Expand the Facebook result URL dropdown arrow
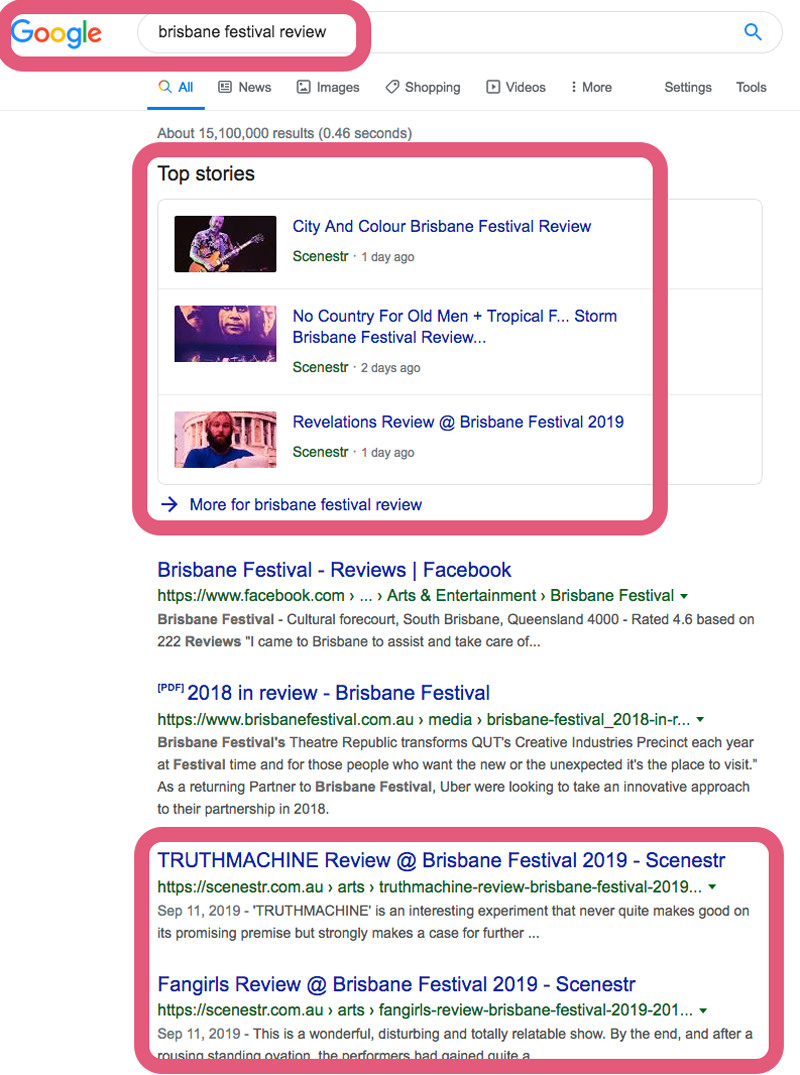Viewport: 800px width, 1075px height. pos(684,596)
